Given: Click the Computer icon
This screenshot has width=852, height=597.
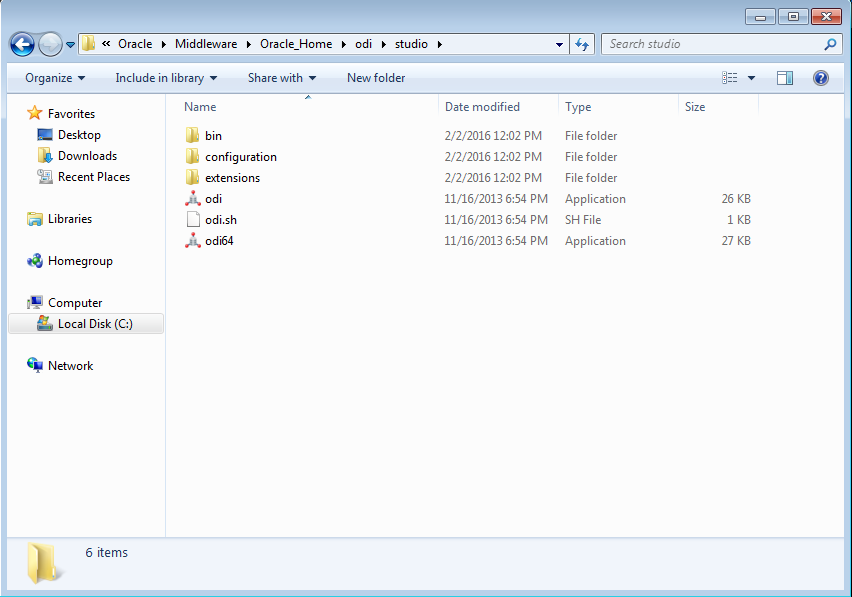Looking at the screenshot, I should (x=35, y=303).
